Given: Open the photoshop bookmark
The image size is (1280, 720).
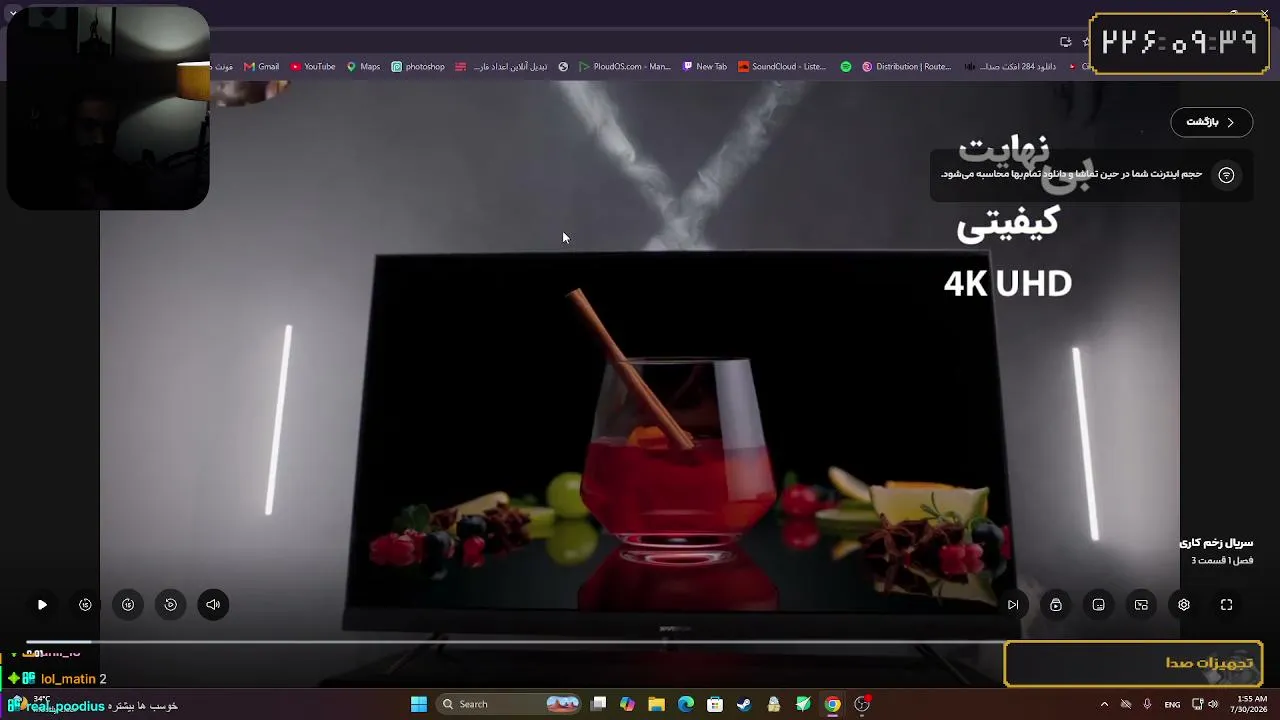Looking at the screenshot, I should tap(418, 67).
